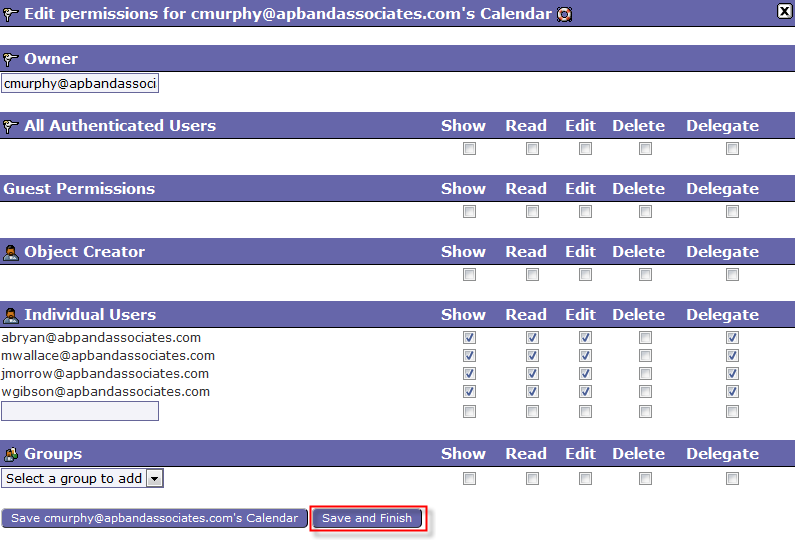Close the Edit permissions dialog
Viewport: 795px width, 546px height.
pos(784,11)
